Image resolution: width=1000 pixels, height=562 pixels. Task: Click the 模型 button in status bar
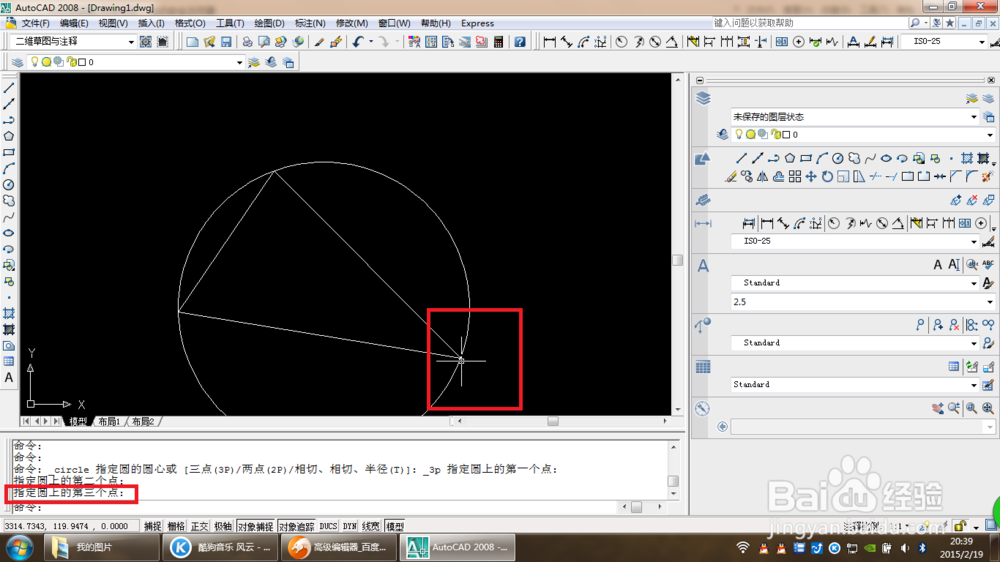(x=395, y=526)
